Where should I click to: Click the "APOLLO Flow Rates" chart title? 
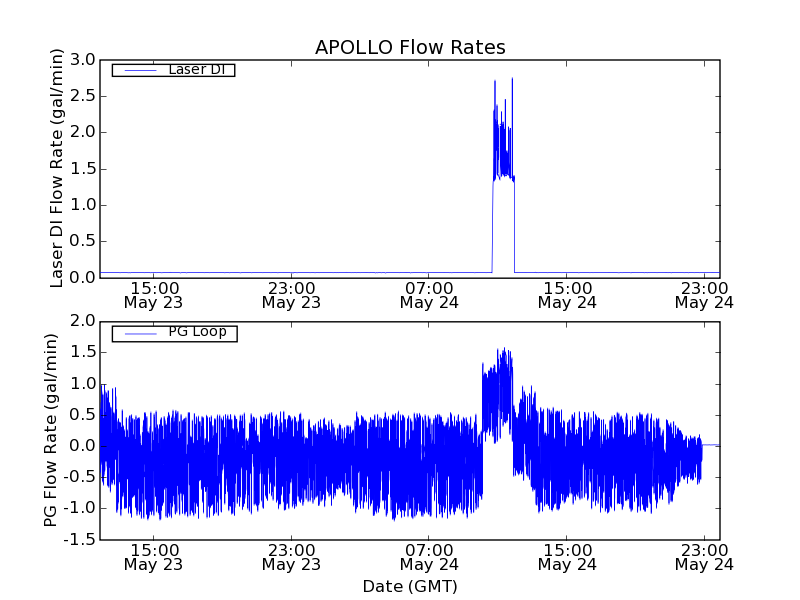[x=410, y=48]
